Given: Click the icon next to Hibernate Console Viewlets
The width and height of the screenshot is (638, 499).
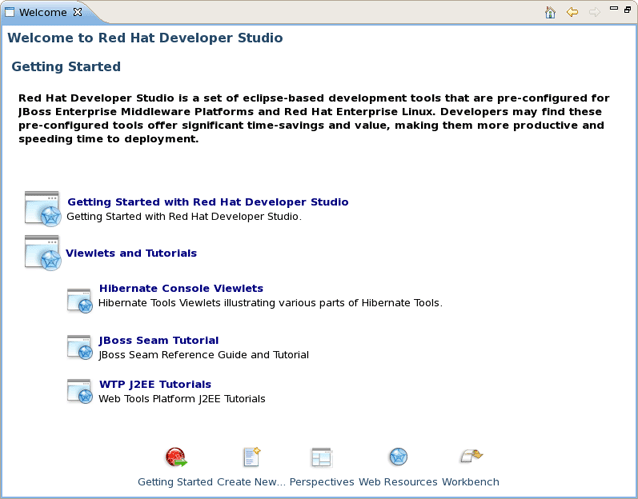Looking at the screenshot, I should coord(80,299).
